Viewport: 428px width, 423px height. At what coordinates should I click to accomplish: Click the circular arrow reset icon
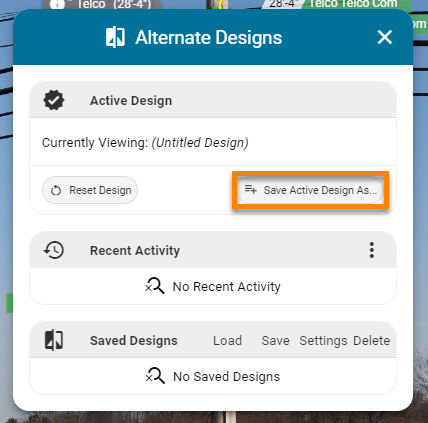click(x=56, y=191)
